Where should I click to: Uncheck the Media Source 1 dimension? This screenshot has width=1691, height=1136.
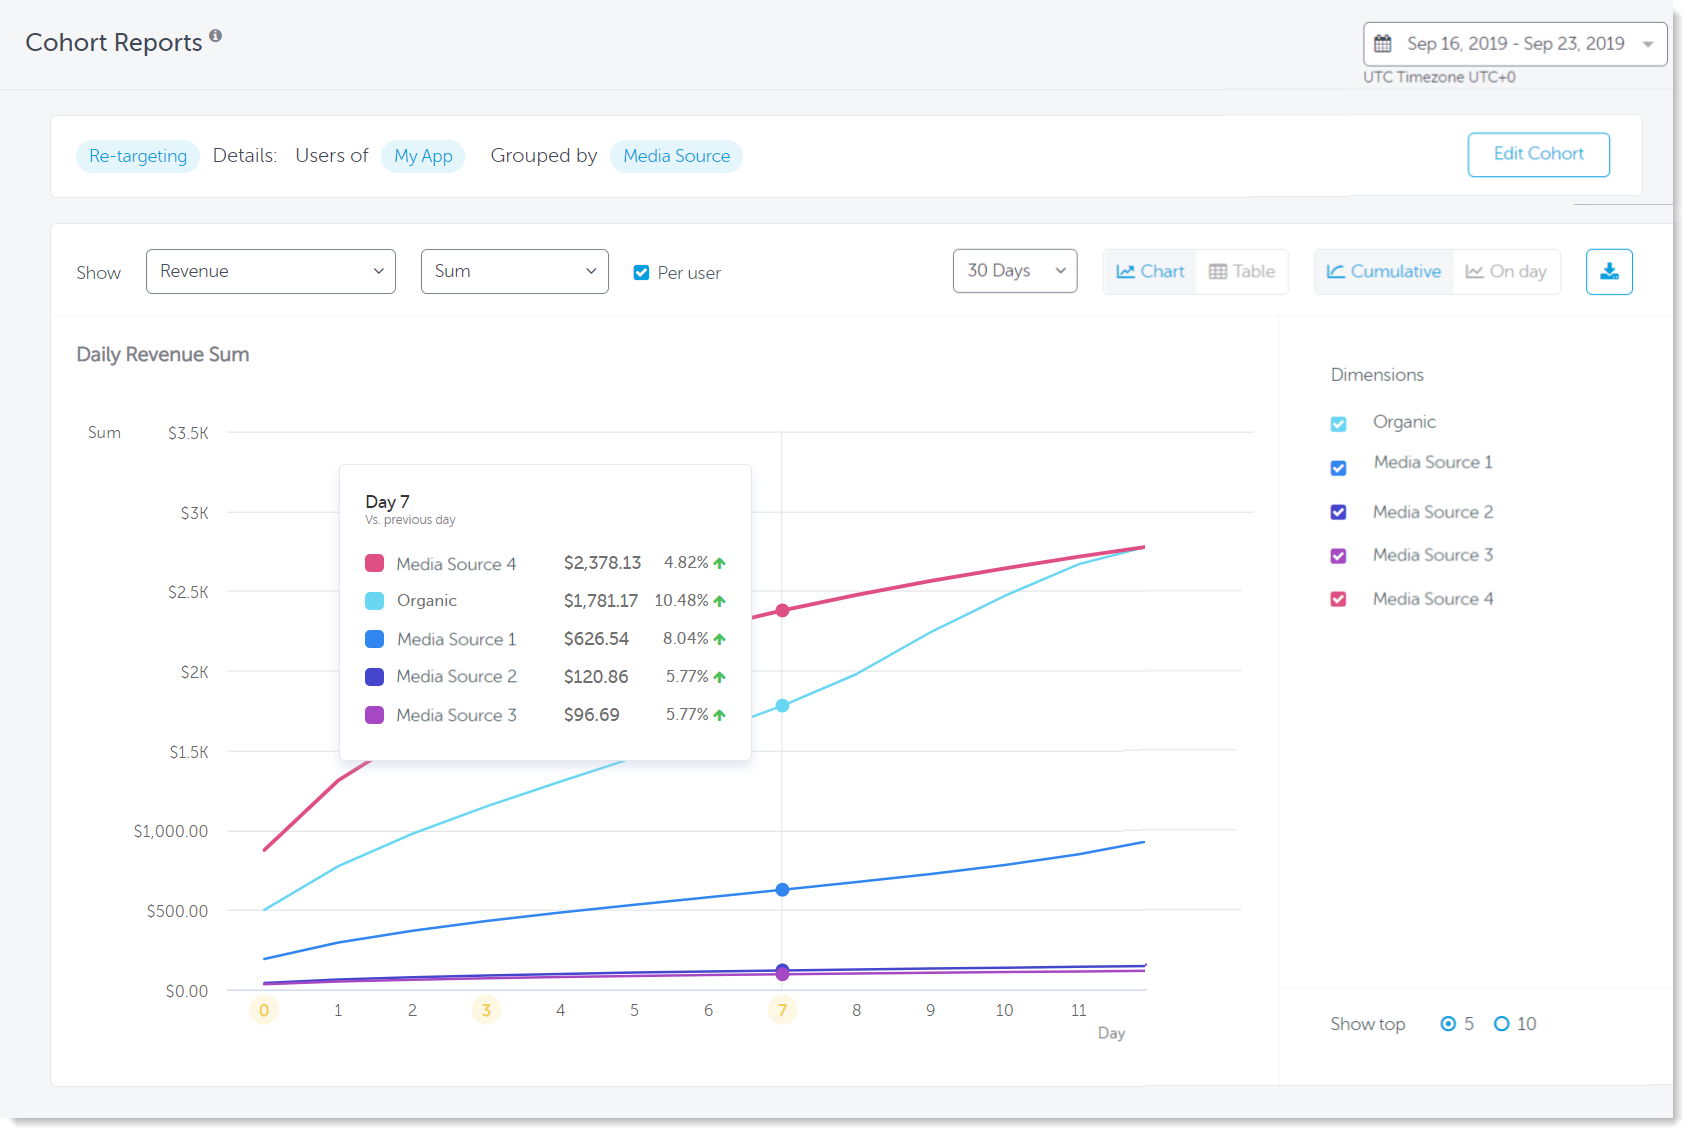[x=1339, y=468]
